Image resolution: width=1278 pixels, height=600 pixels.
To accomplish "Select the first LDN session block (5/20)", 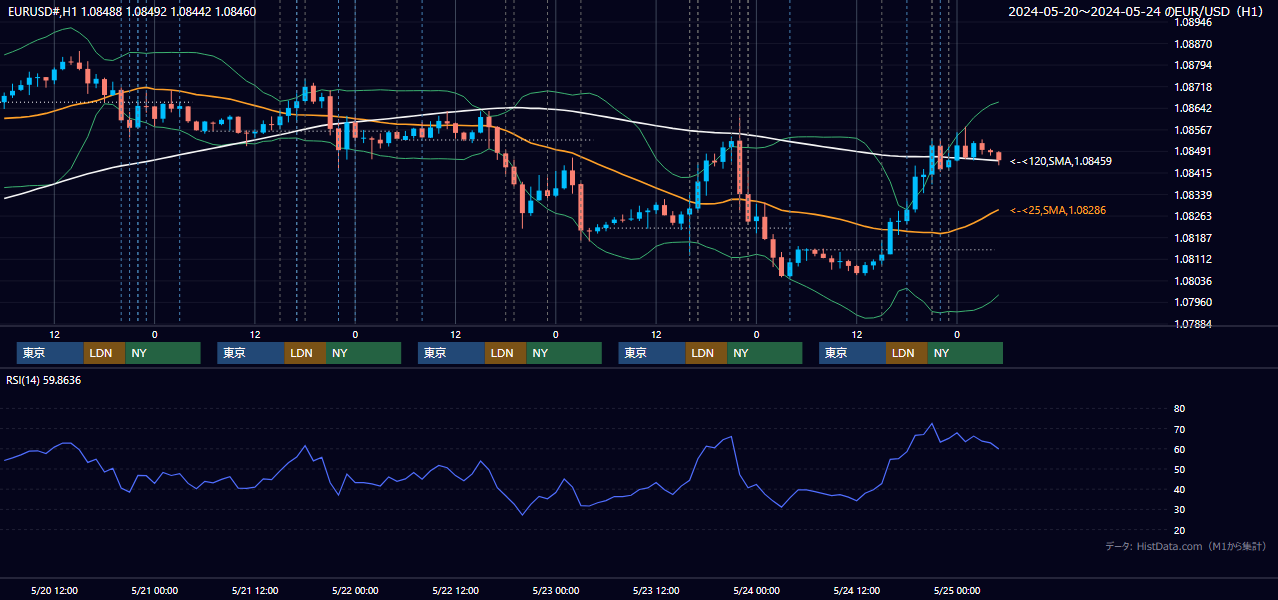I will pos(104,353).
